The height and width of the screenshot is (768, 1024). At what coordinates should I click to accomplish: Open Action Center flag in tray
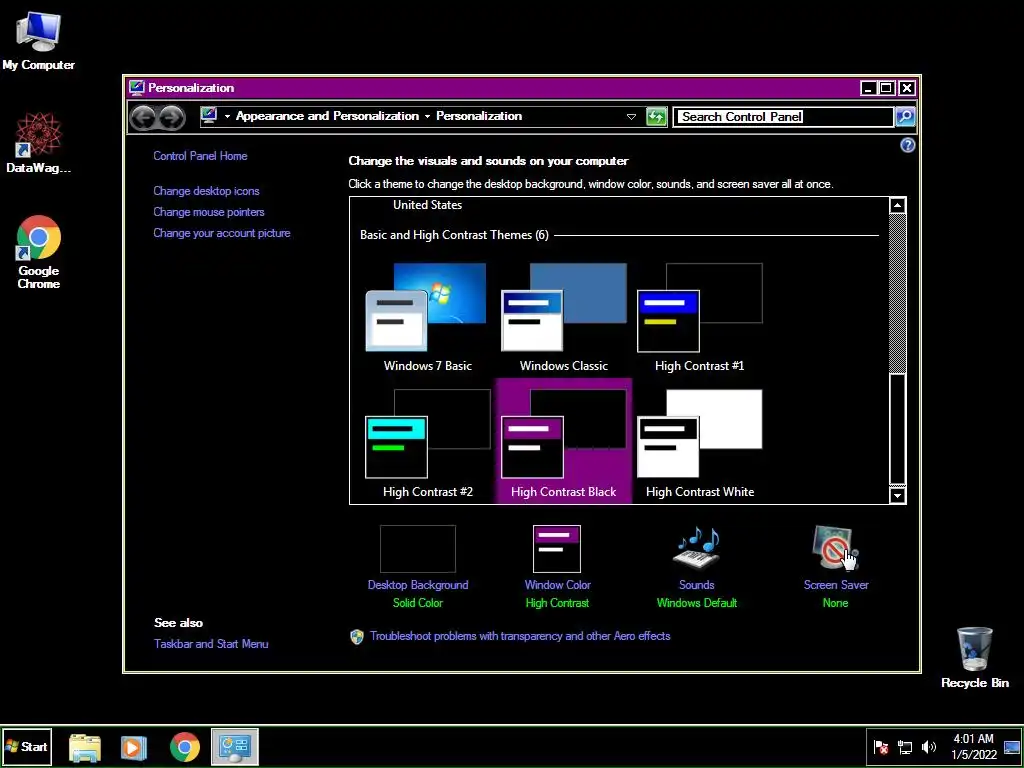pos(881,747)
